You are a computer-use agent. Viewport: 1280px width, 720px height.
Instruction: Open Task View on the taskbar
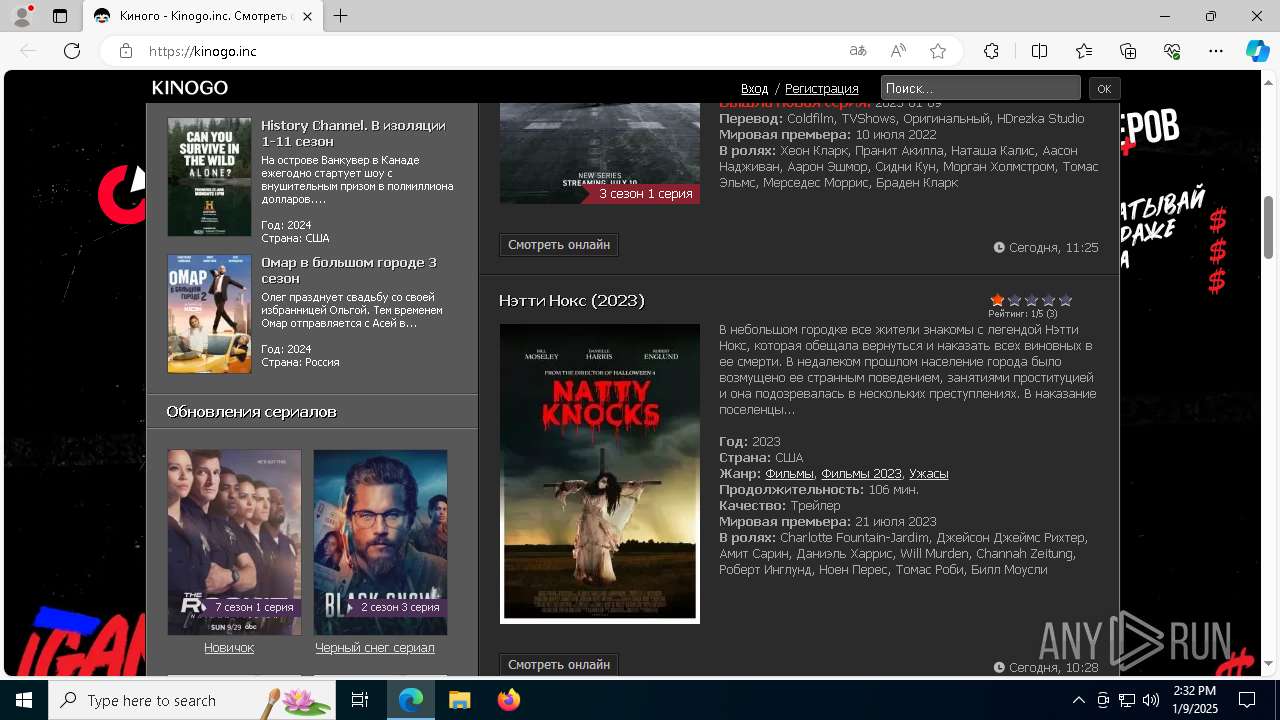pyautogui.click(x=360, y=700)
